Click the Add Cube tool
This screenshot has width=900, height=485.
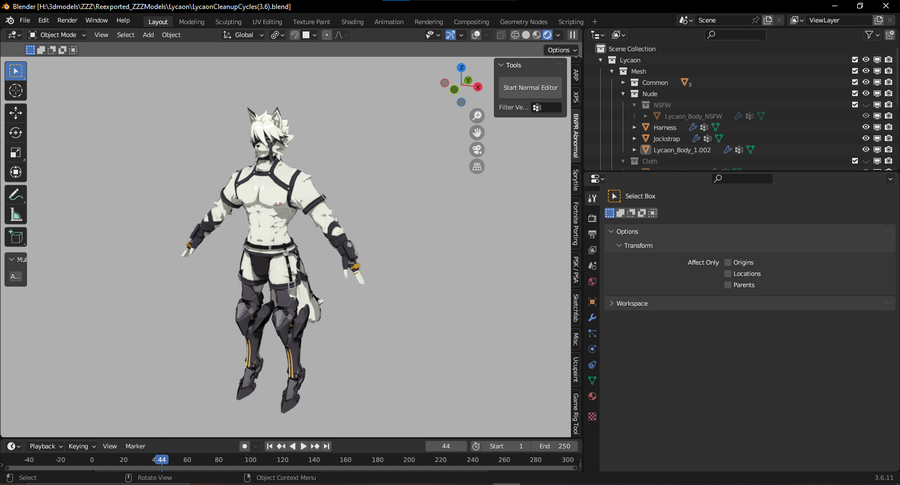pyautogui.click(x=16, y=237)
